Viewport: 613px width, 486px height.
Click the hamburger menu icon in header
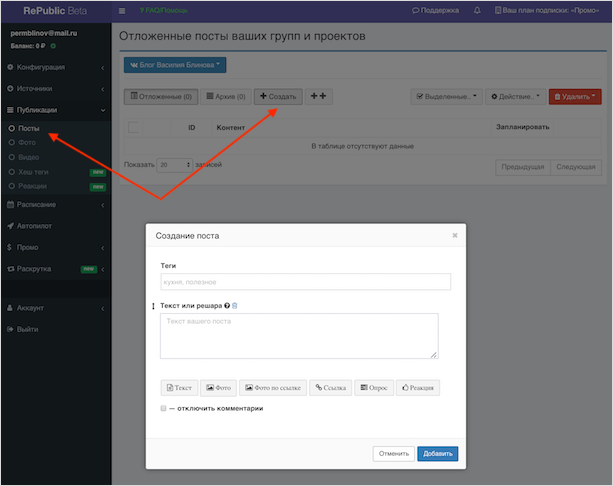(122, 10)
